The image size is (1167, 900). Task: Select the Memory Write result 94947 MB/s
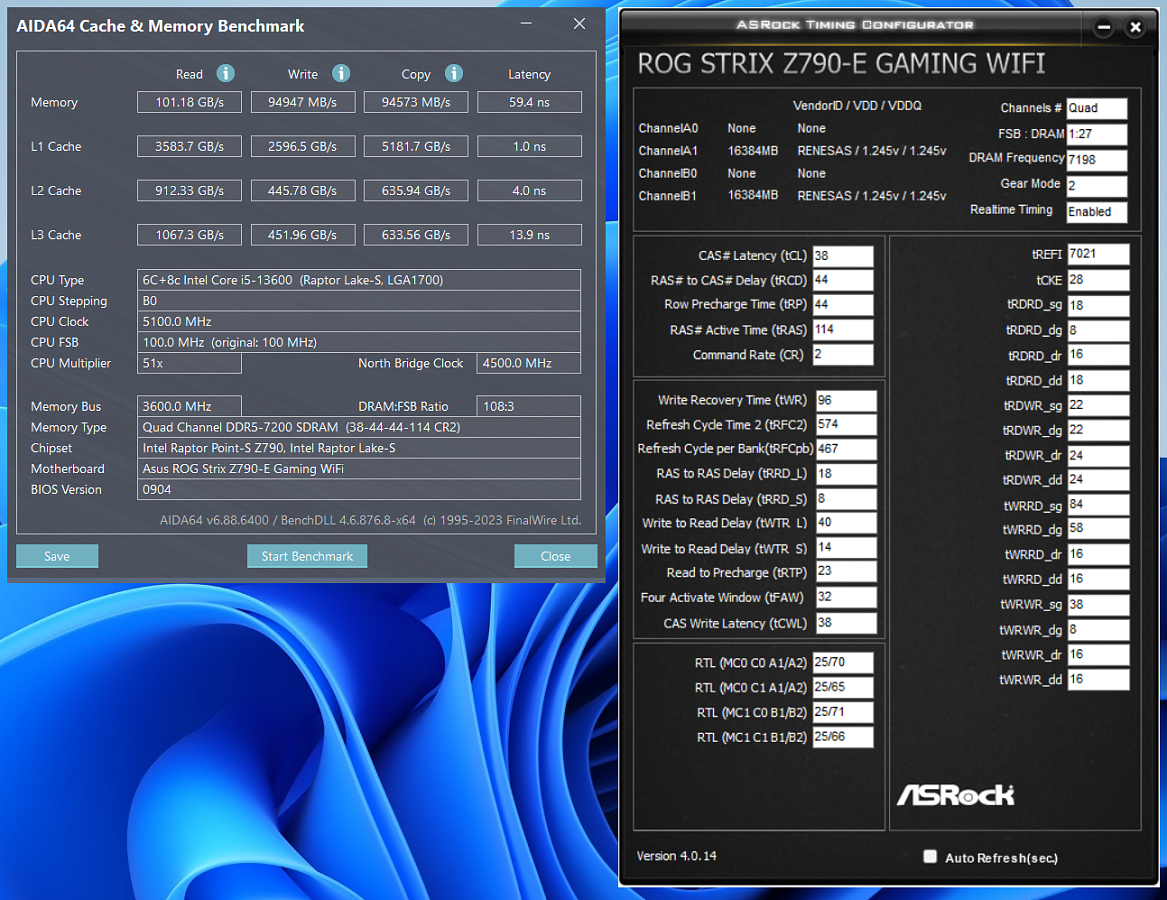pos(303,102)
